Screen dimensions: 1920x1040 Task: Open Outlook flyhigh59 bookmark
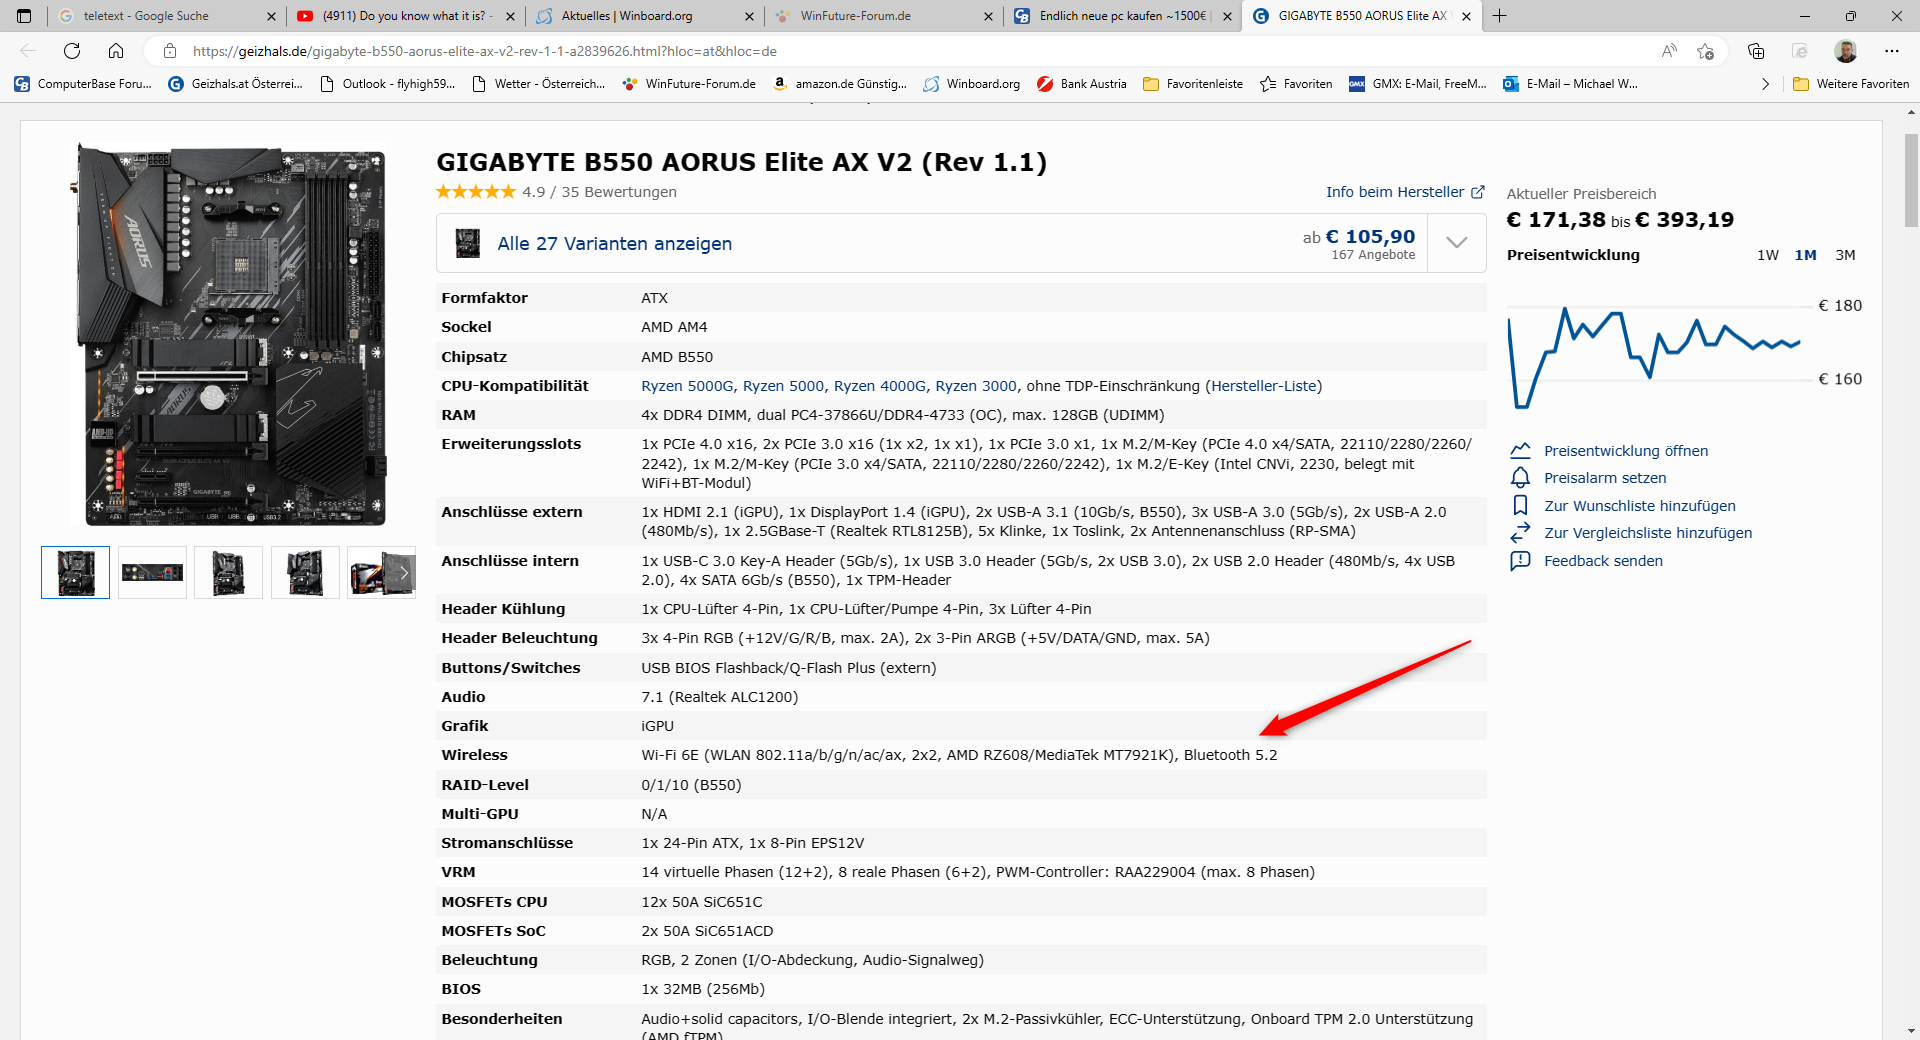point(387,84)
